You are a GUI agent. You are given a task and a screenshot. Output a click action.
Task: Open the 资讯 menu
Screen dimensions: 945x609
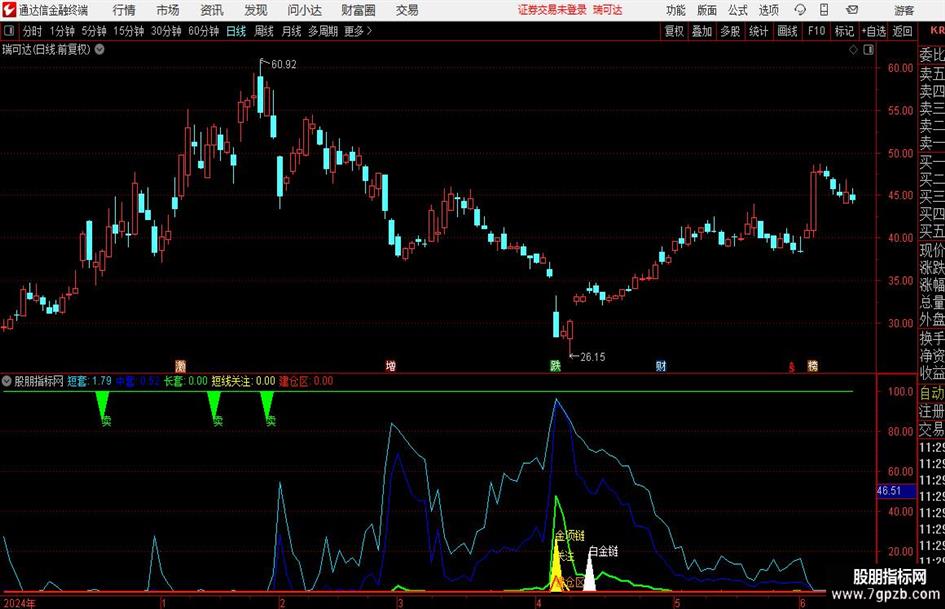click(212, 10)
